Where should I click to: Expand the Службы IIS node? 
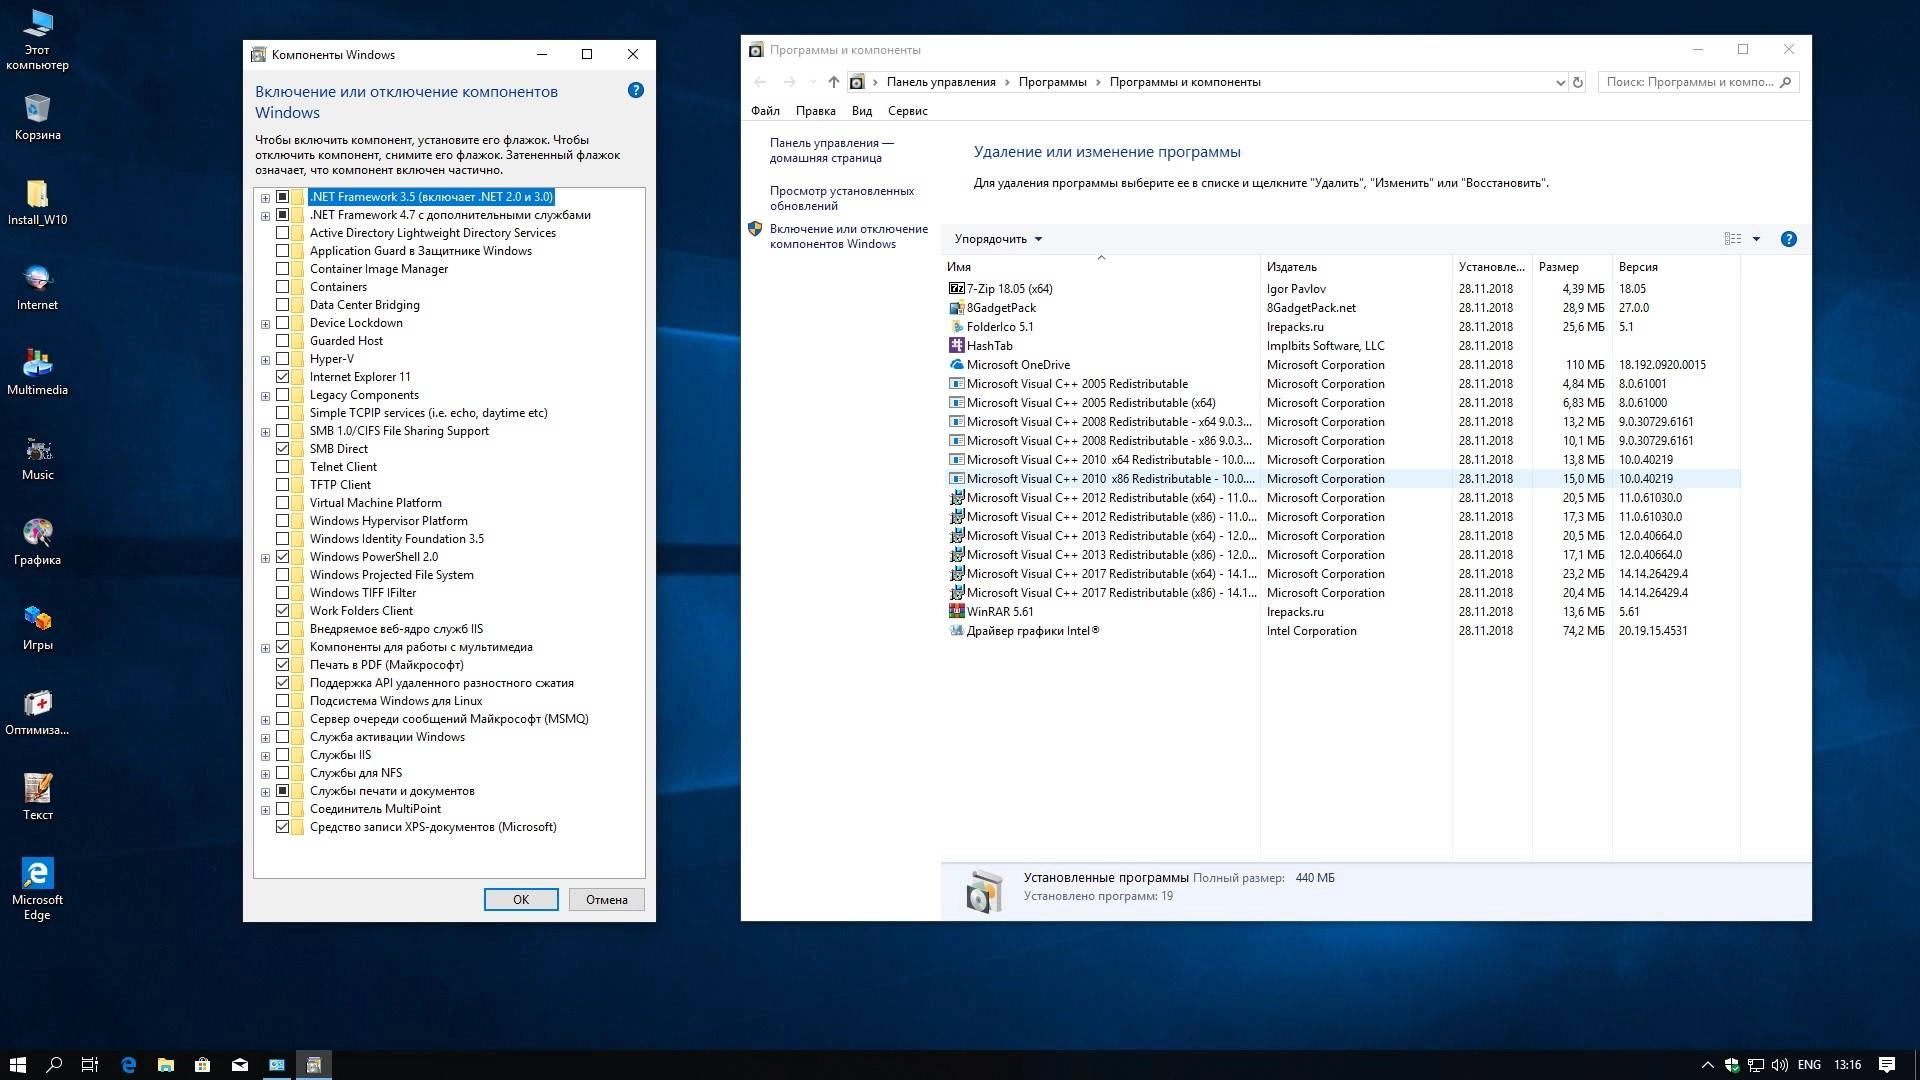(265, 756)
